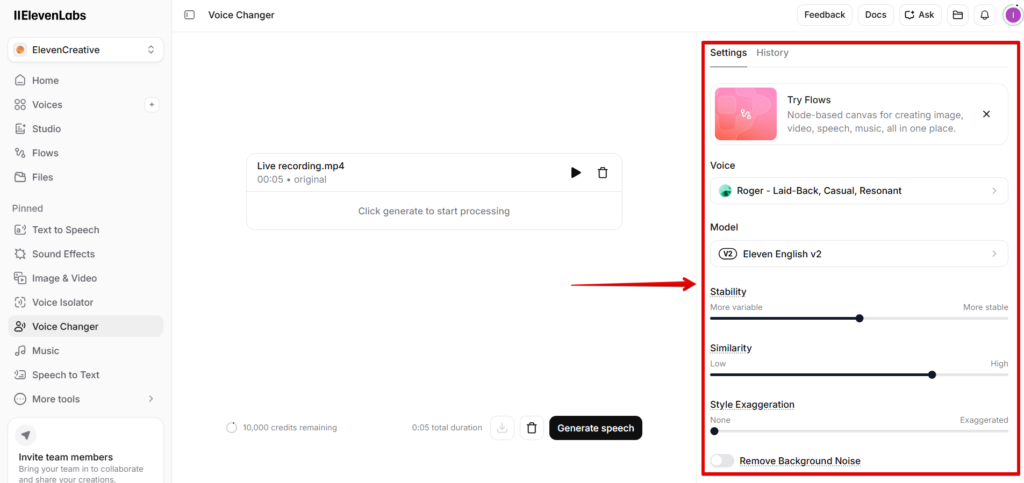Click the Style Exaggeration slider handle

pyautogui.click(x=714, y=431)
